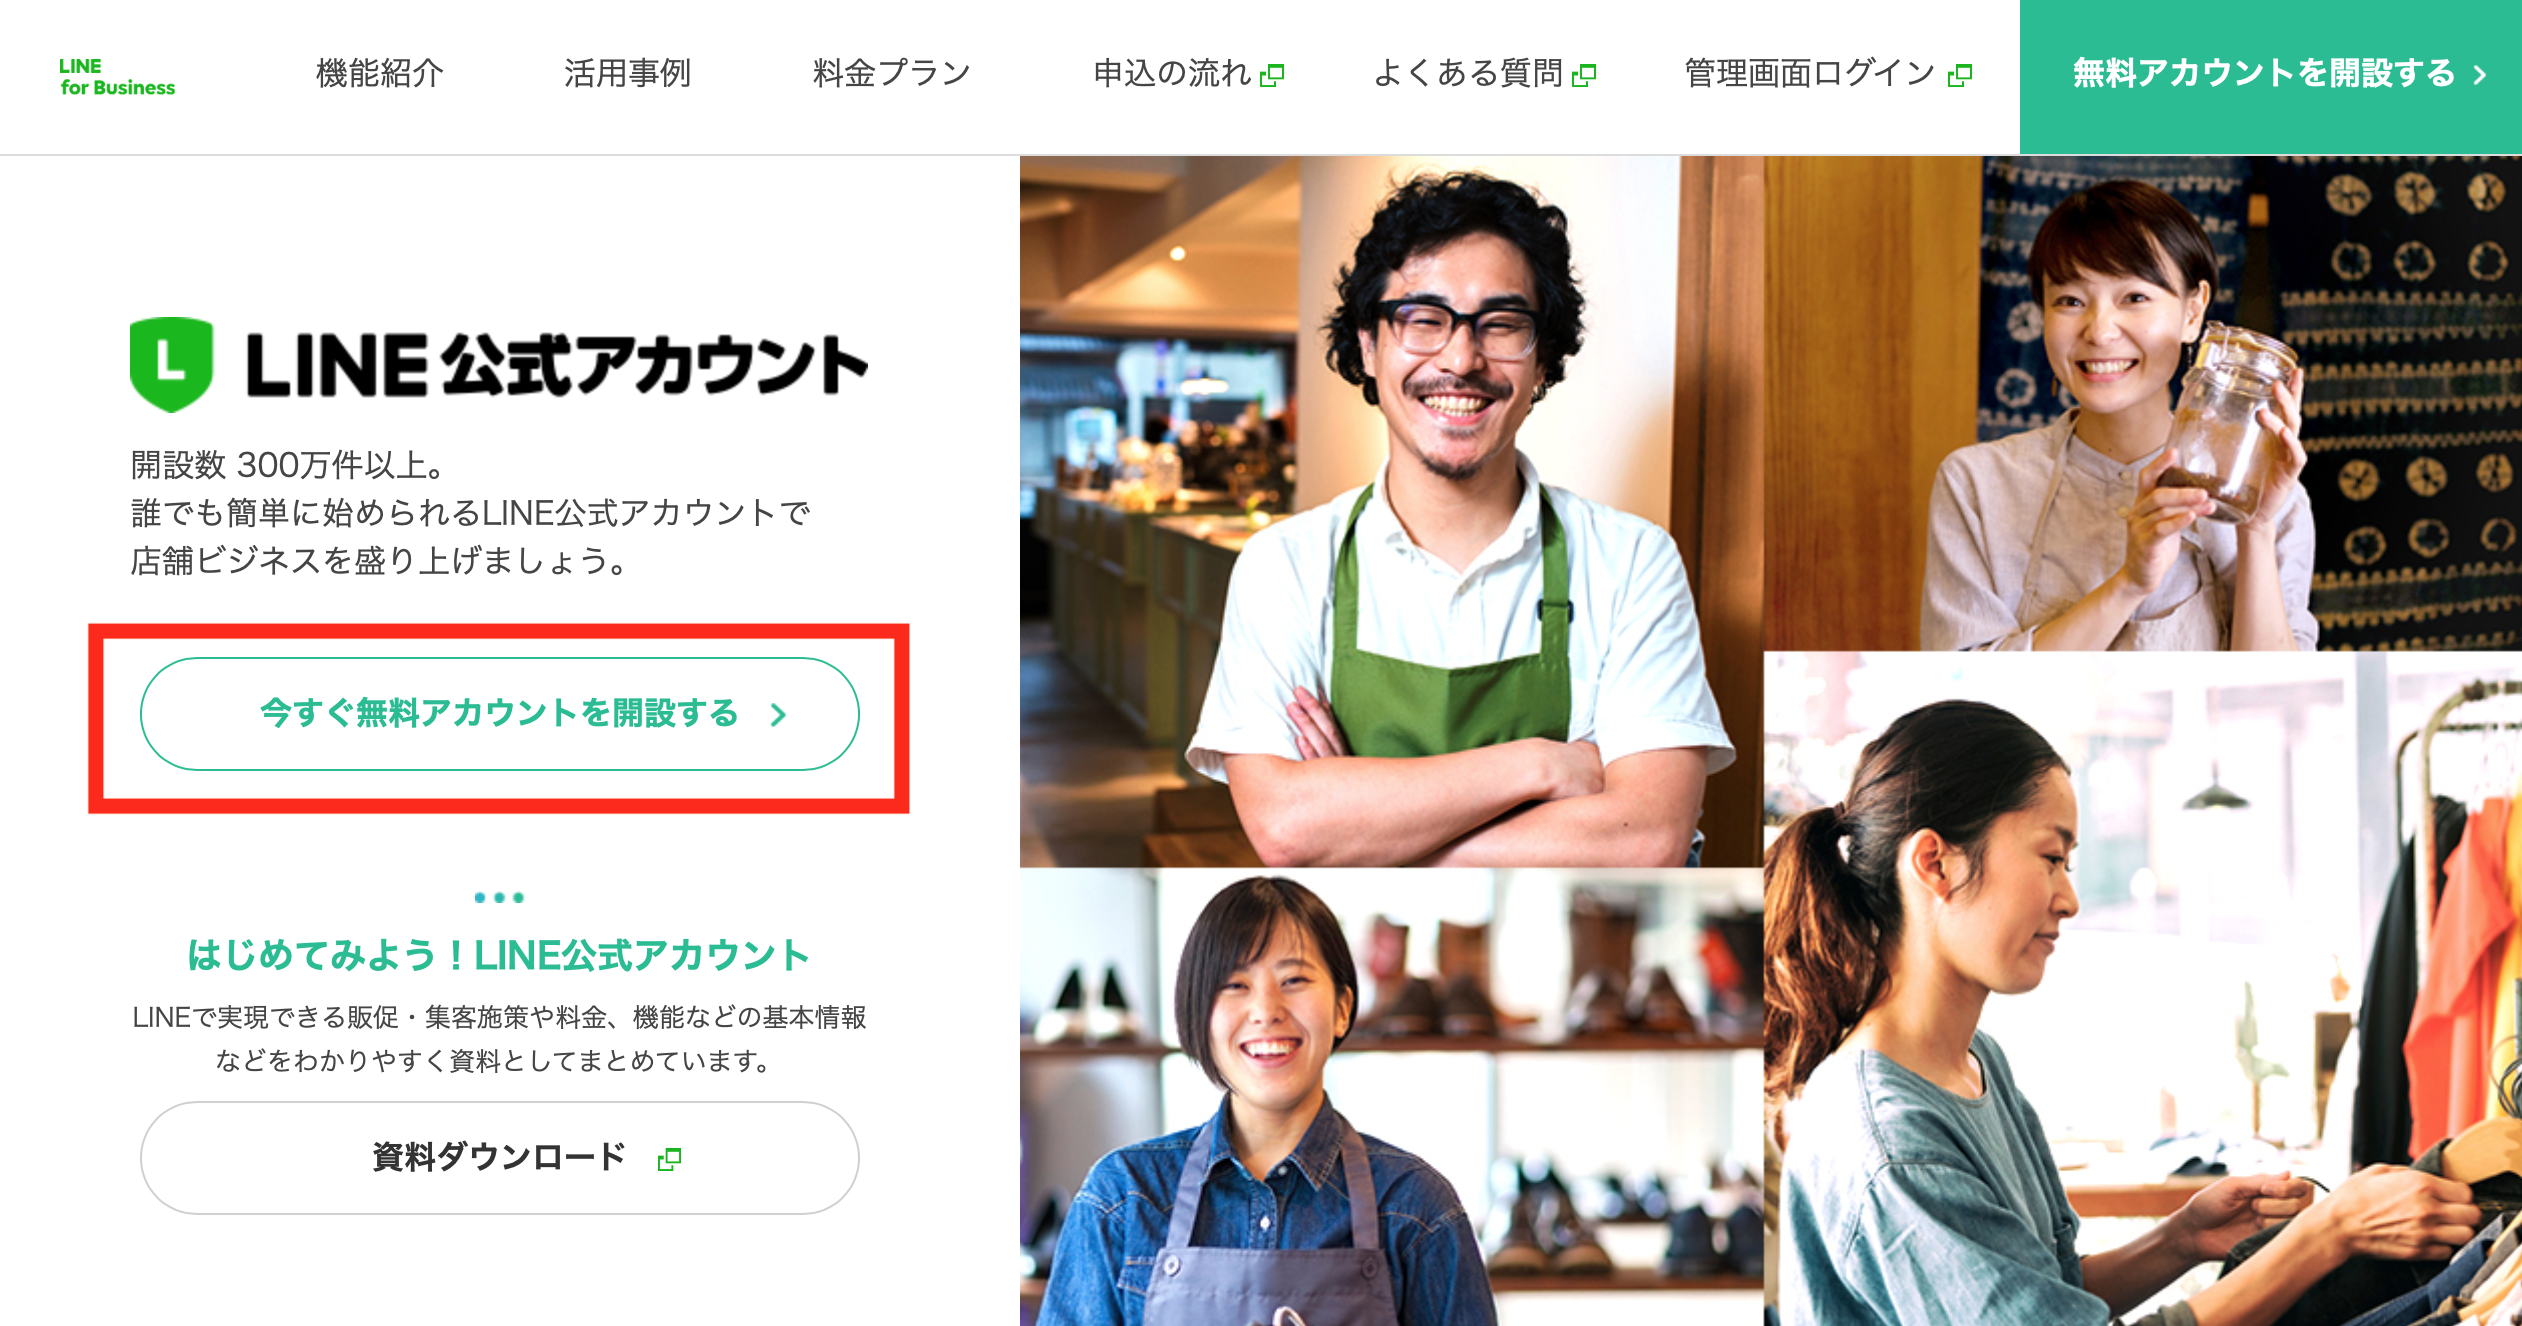
Task: Click chevron arrow in 今すぐ無料アカウントを開設する button
Action: [778, 714]
